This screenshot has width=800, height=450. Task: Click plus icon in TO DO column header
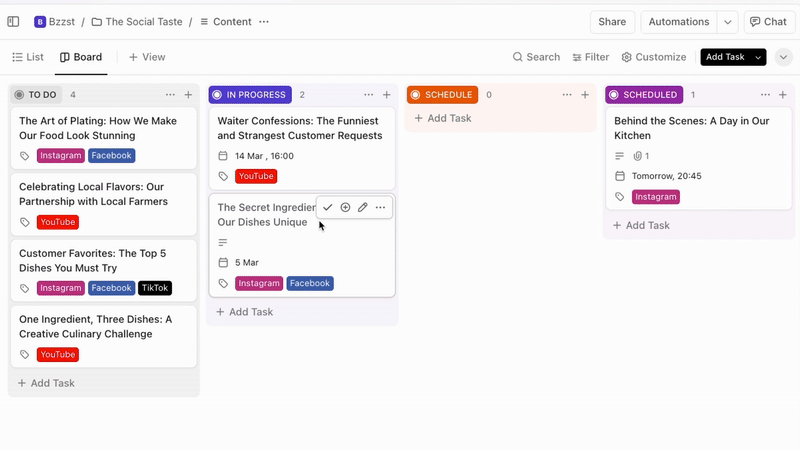click(x=188, y=95)
